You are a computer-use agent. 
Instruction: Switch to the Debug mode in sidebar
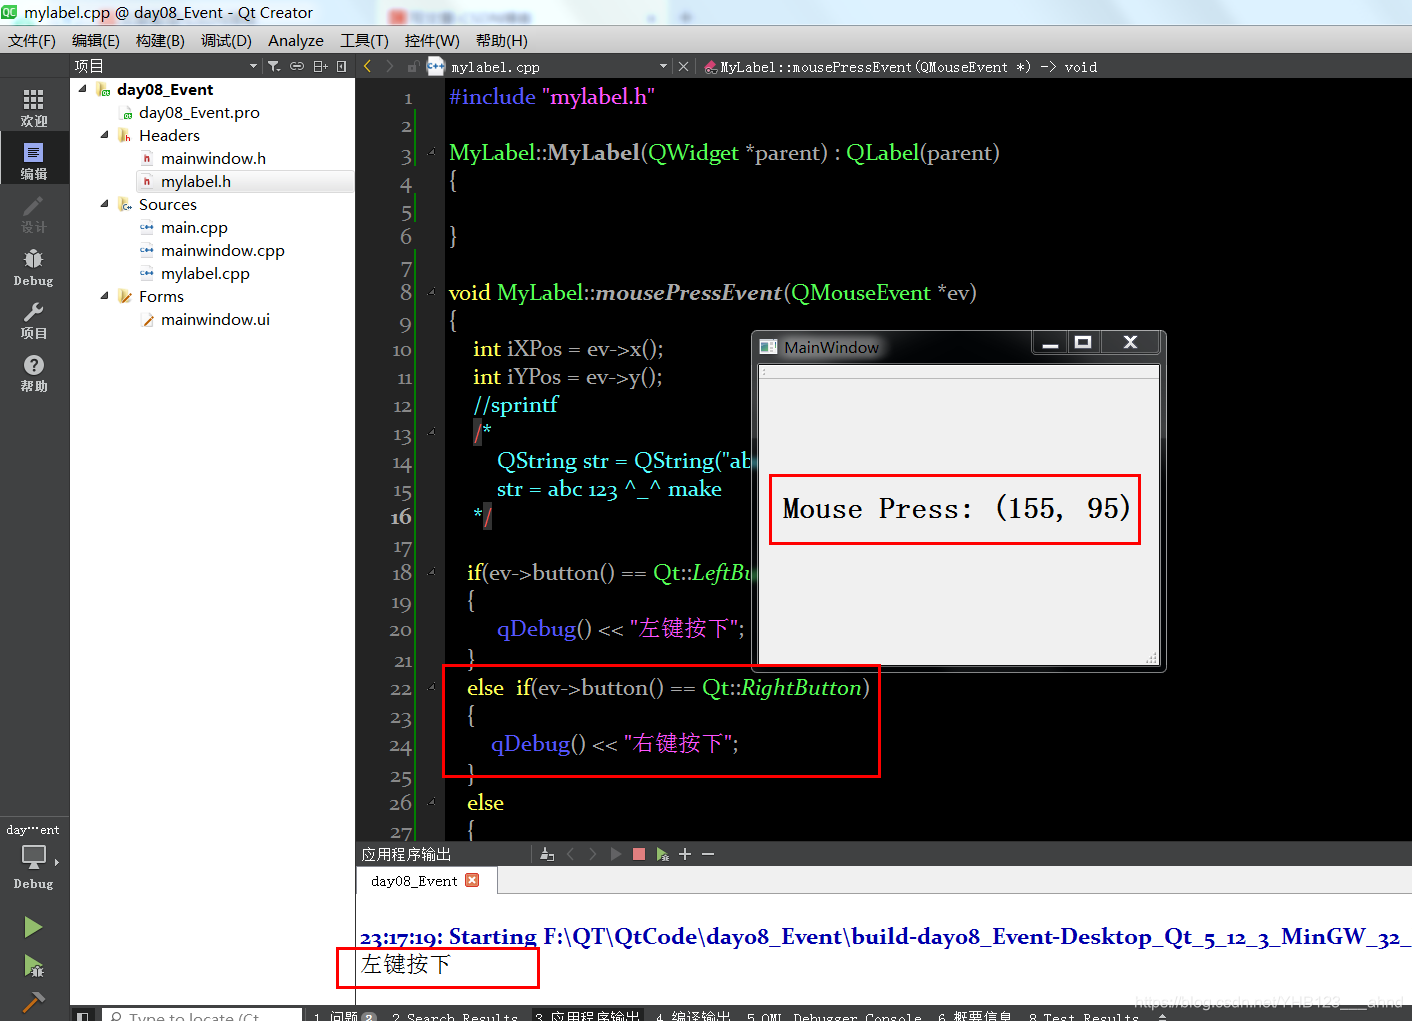[34, 267]
